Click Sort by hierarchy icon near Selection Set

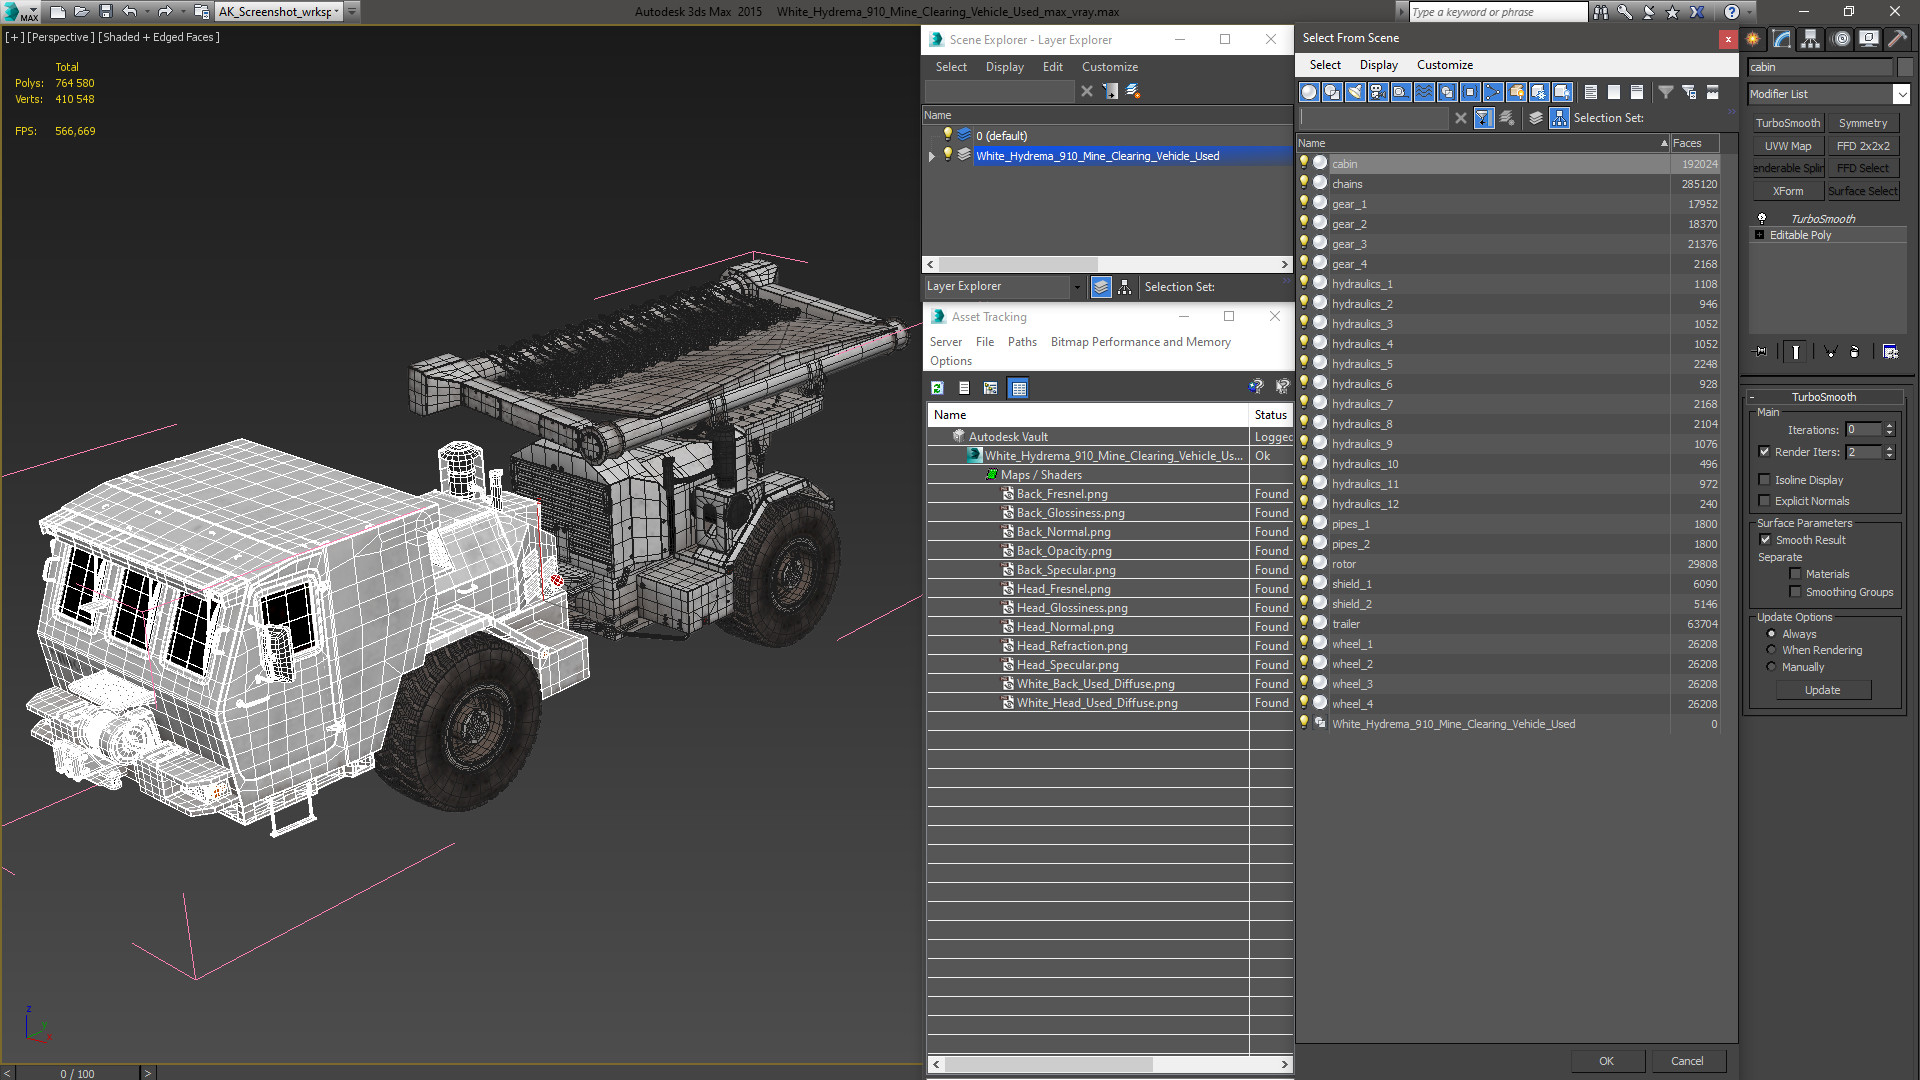[1560, 118]
